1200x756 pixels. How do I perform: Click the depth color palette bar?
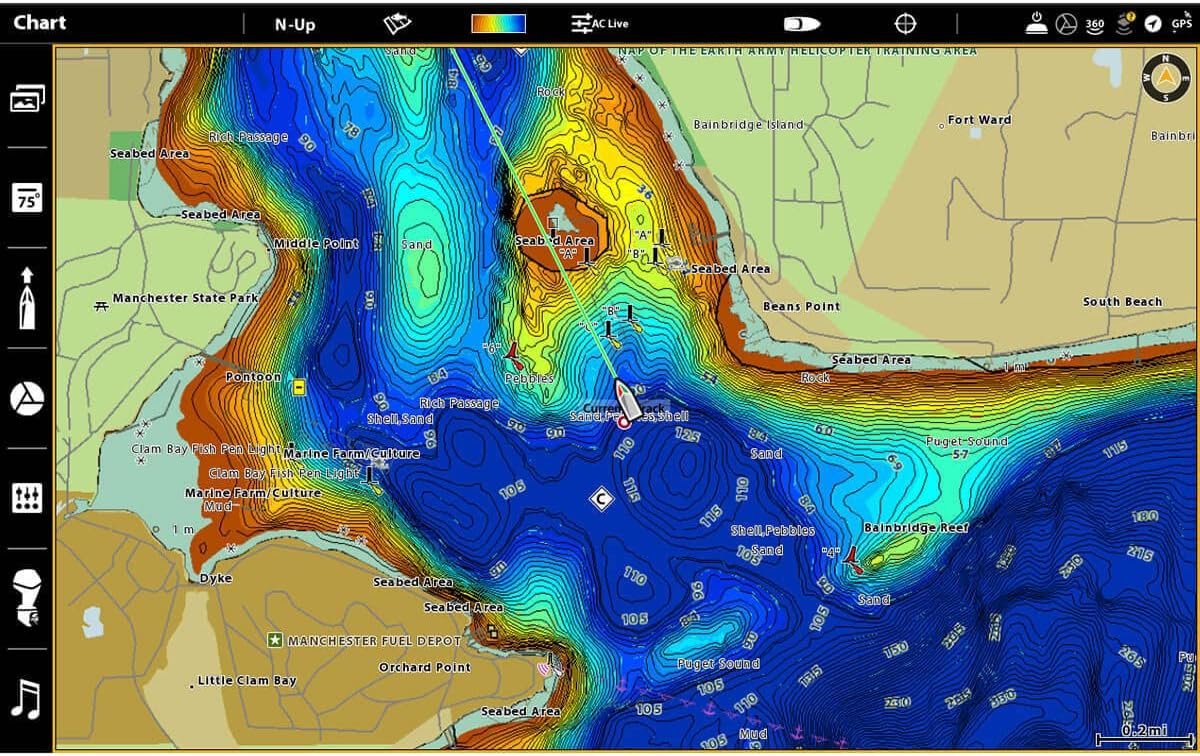(498, 22)
